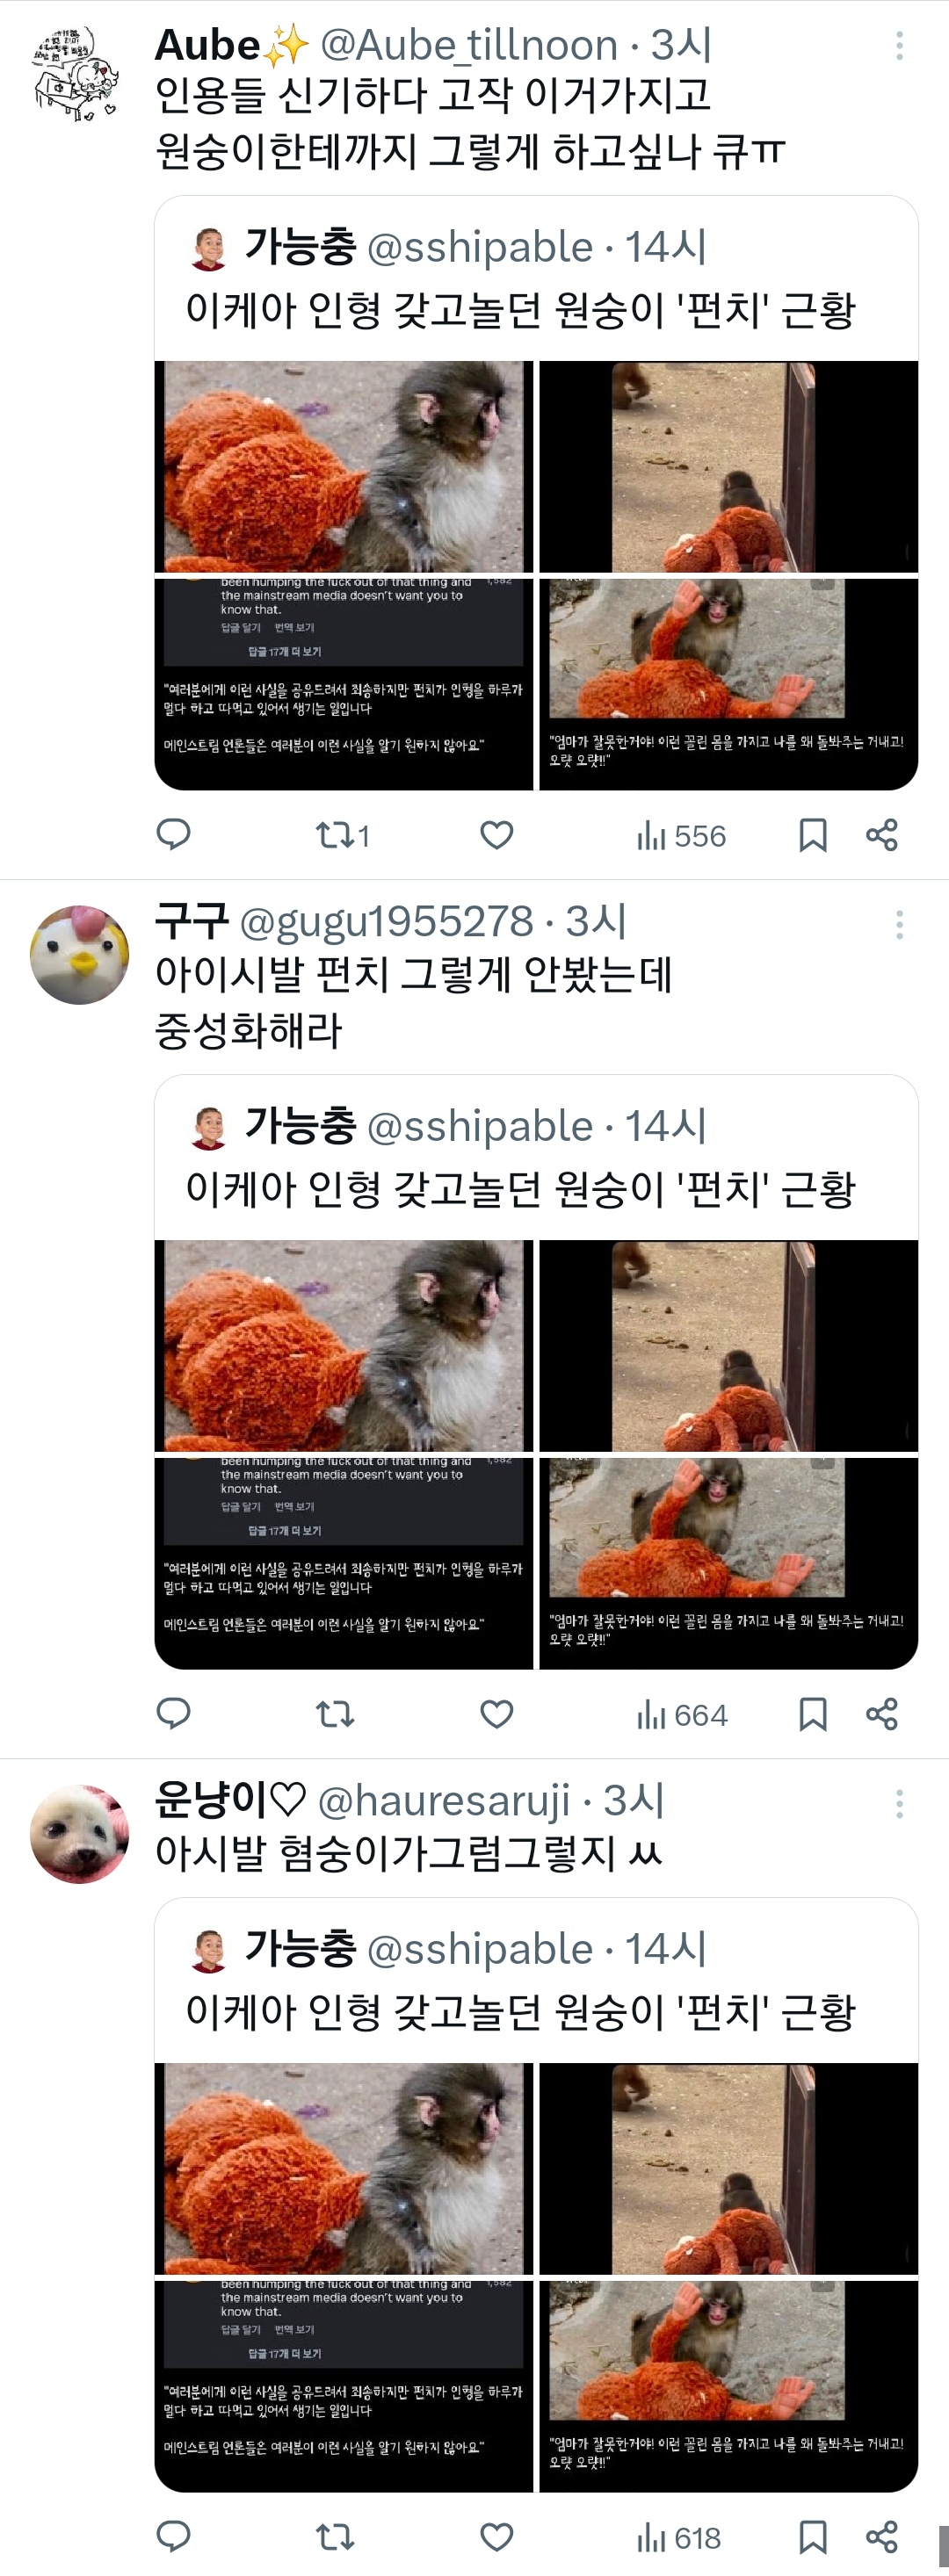949x2576 pixels.
Task: Like the Aube_tillnoon tweet
Action: tap(497, 835)
